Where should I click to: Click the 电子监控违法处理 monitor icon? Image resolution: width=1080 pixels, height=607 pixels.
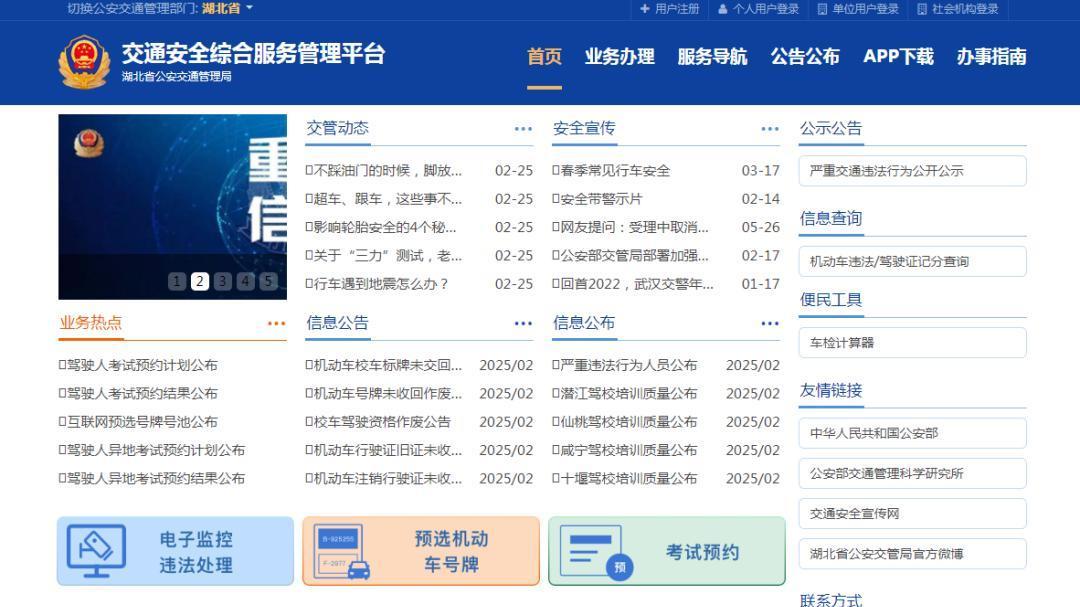[x=96, y=551]
